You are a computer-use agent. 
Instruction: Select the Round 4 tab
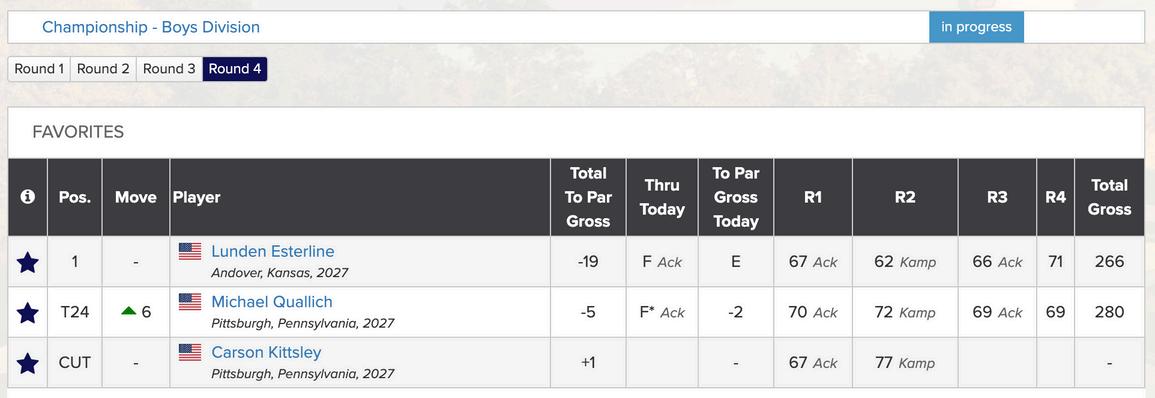234,69
